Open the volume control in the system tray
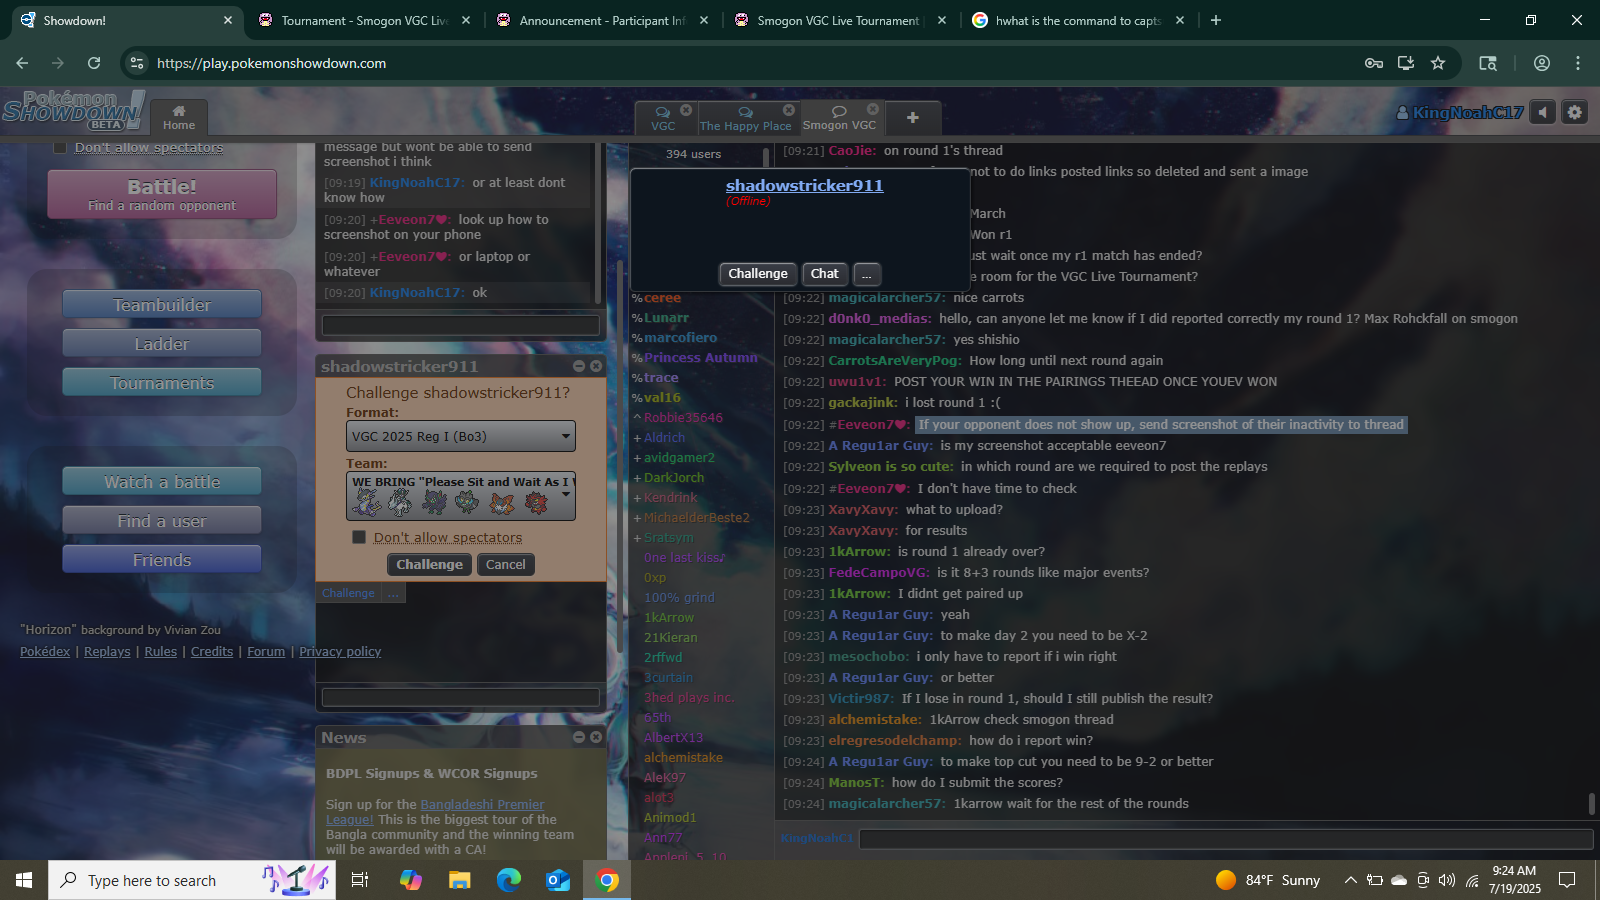The image size is (1600, 900). pos(1446,880)
